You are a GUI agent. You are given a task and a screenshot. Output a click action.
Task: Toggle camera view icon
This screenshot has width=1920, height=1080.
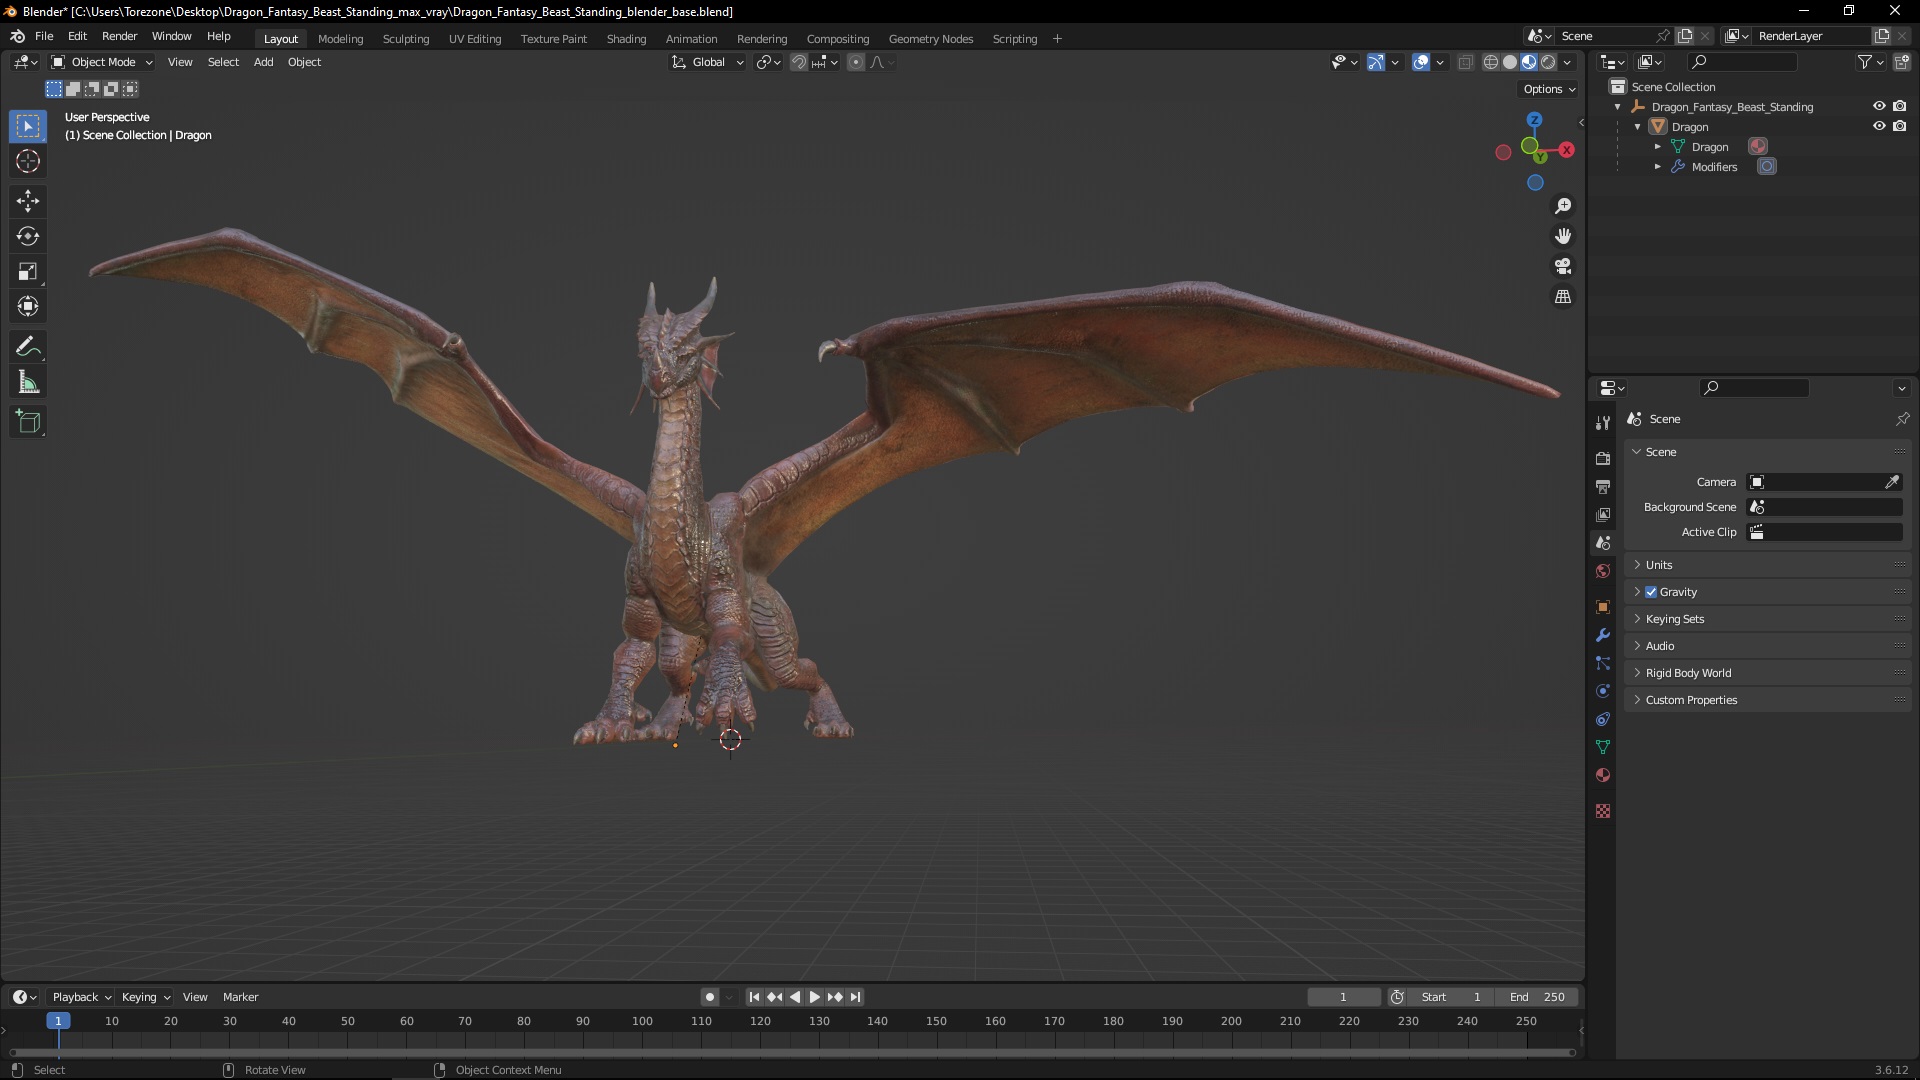(1563, 266)
